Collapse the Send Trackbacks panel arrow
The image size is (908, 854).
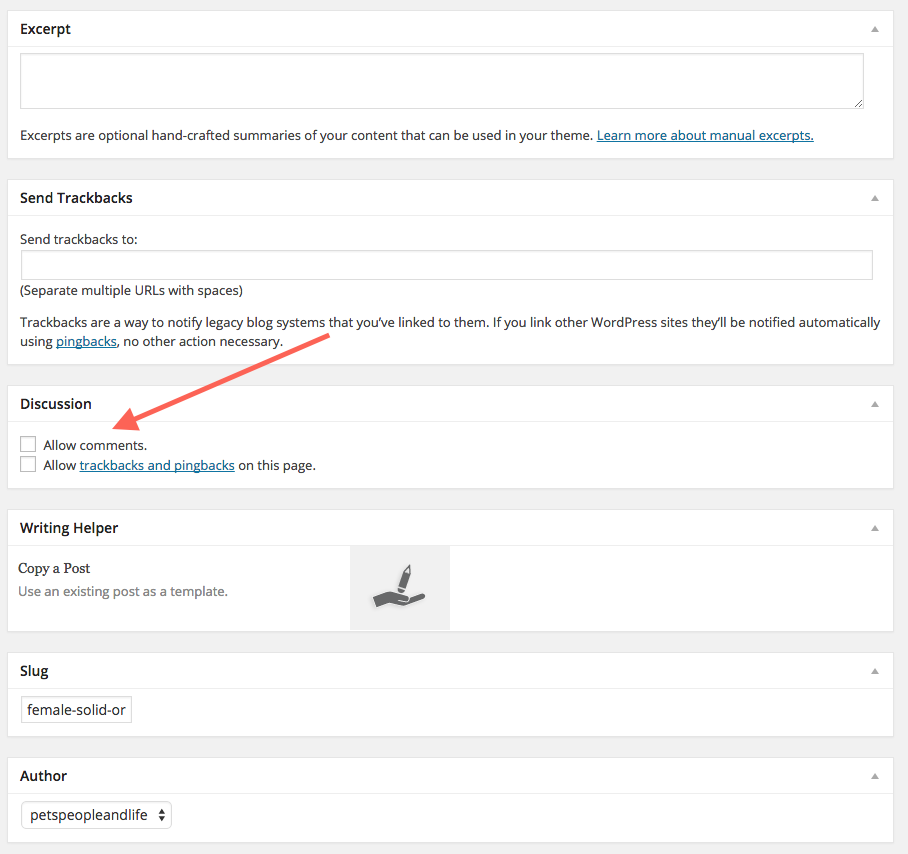875,199
